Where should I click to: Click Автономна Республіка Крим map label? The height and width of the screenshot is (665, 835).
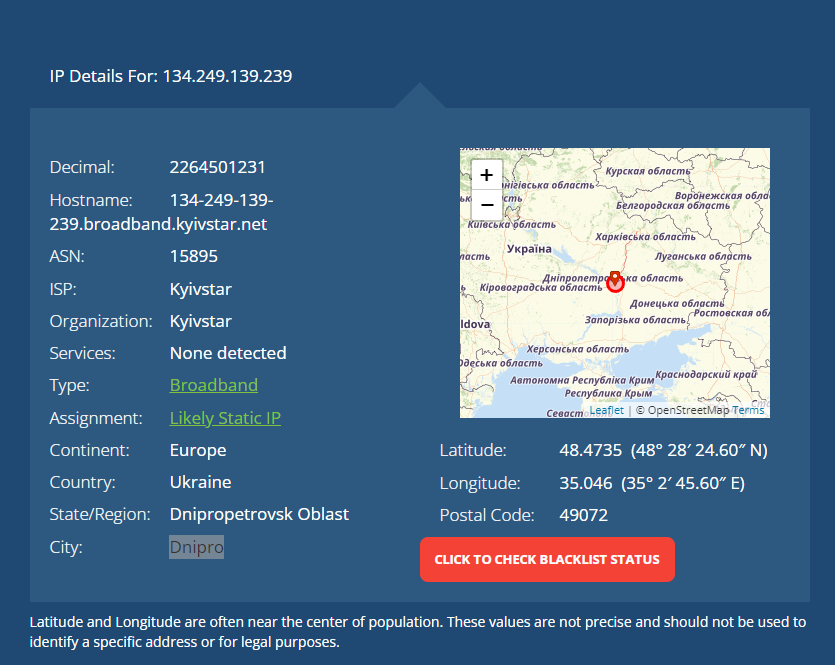tap(582, 380)
